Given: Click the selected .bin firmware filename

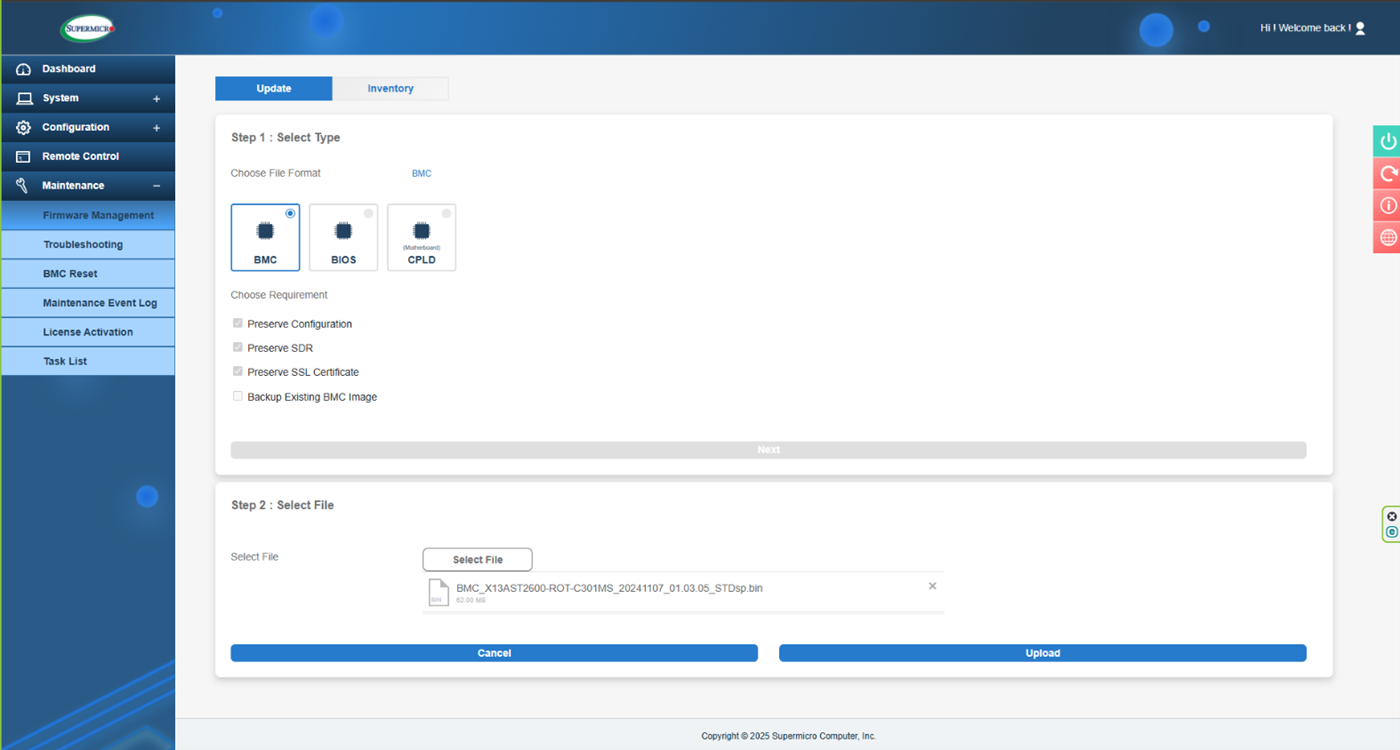Looking at the screenshot, I should [x=609, y=588].
